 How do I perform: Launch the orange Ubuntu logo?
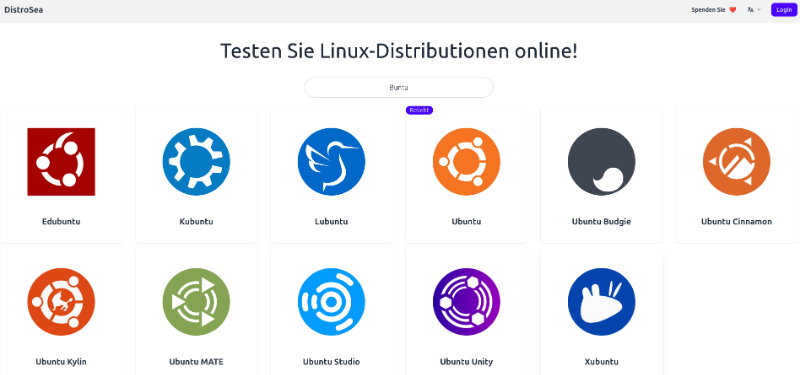[466, 162]
